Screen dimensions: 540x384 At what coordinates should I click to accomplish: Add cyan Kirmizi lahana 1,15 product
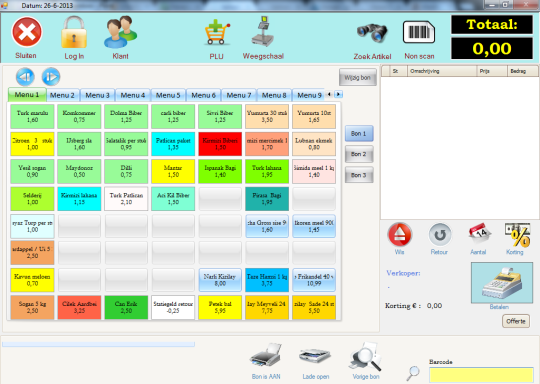tap(79, 199)
